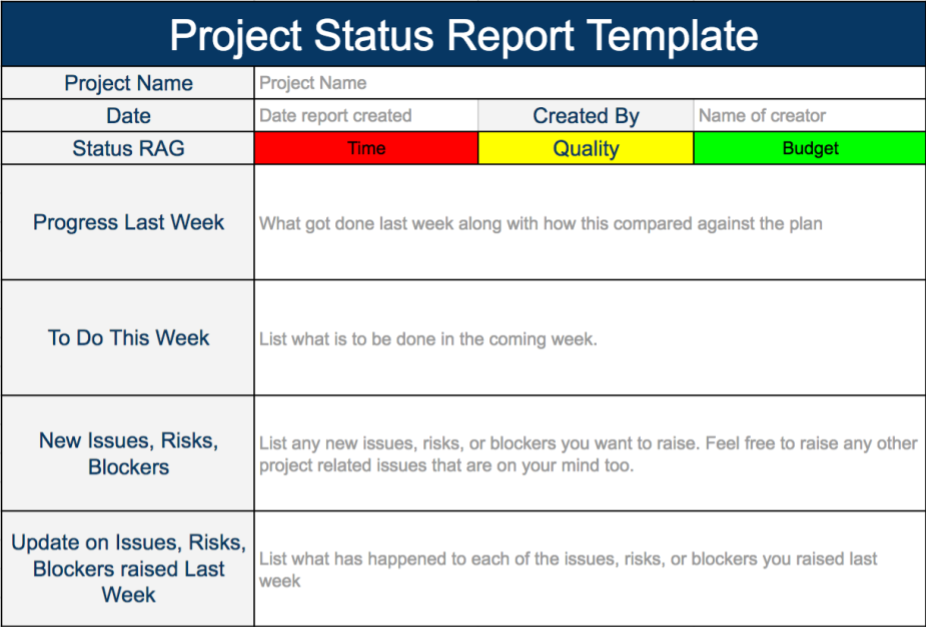Select the 'List what has happened' field
This screenshot has width=926, height=627.
click(x=589, y=569)
